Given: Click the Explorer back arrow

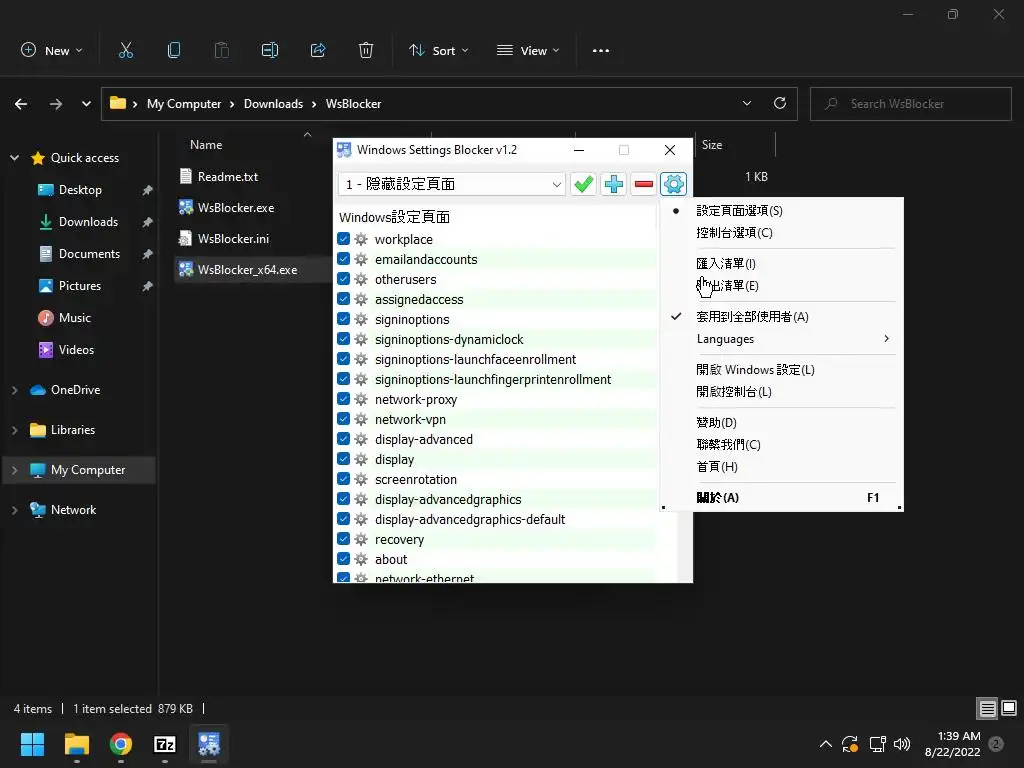Looking at the screenshot, I should click(21, 104).
